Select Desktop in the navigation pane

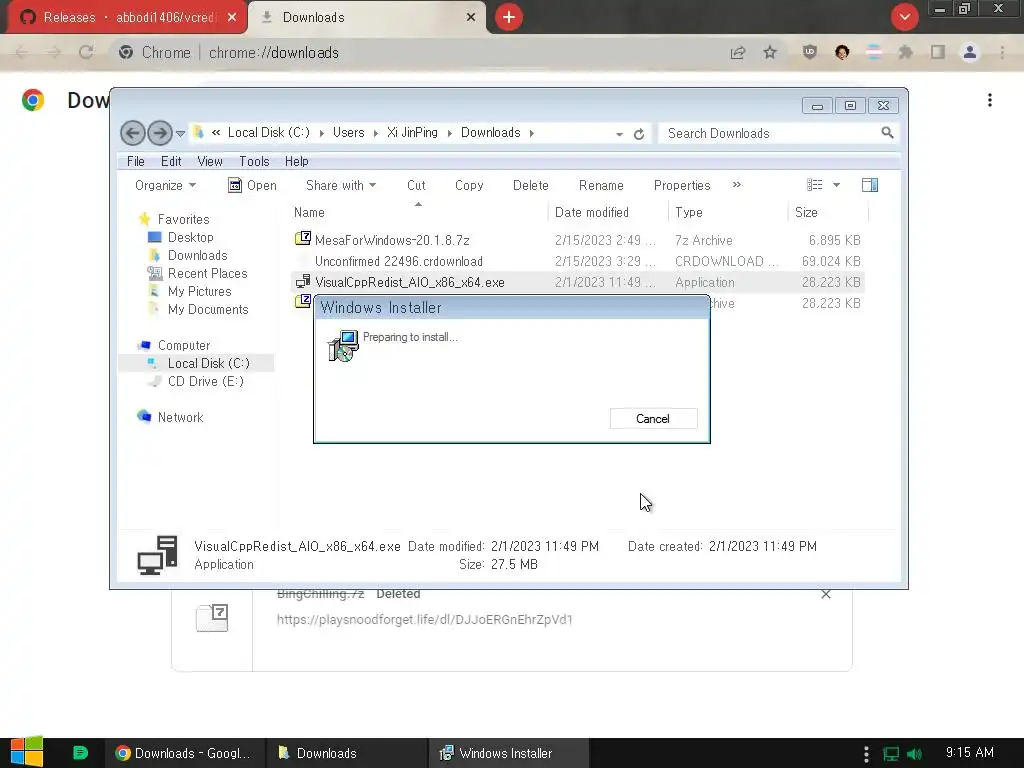190,237
